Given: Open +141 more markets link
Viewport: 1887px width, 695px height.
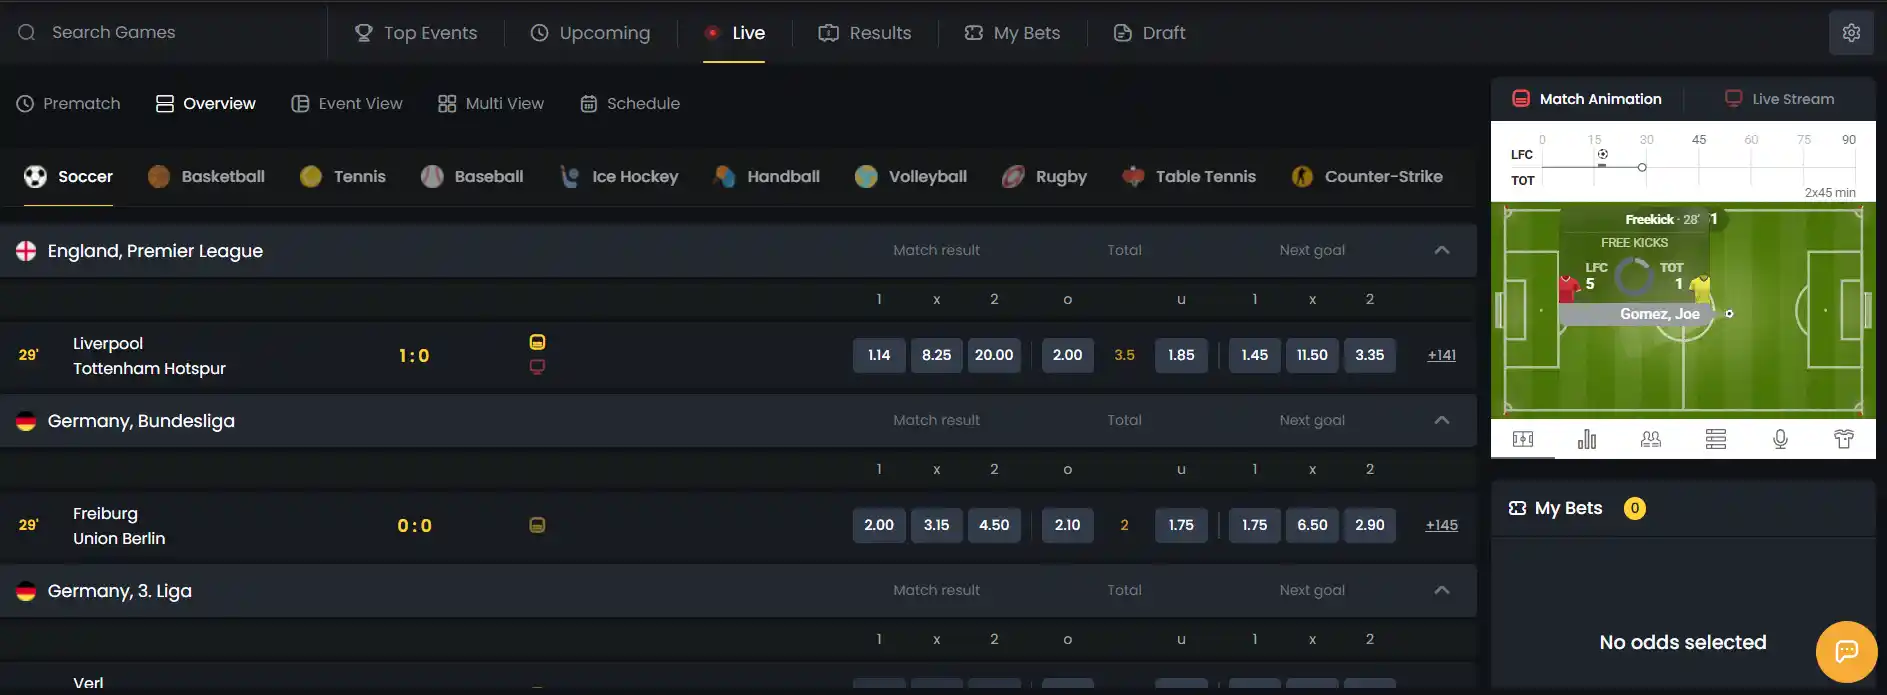Looking at the screenshot, I should coord(1441,355).
